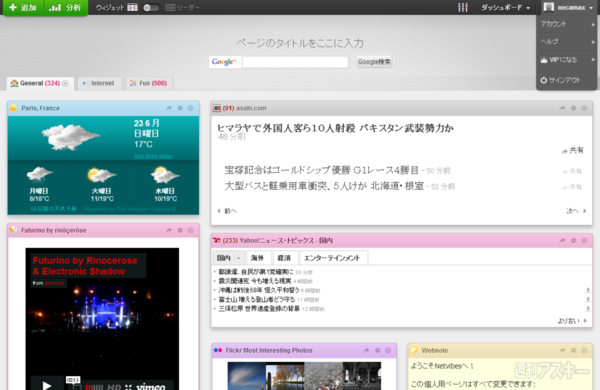The width and height of the screenshot is (600, 390).
Task: Click the column layout icon in top bar
Action: pos(463,7)
